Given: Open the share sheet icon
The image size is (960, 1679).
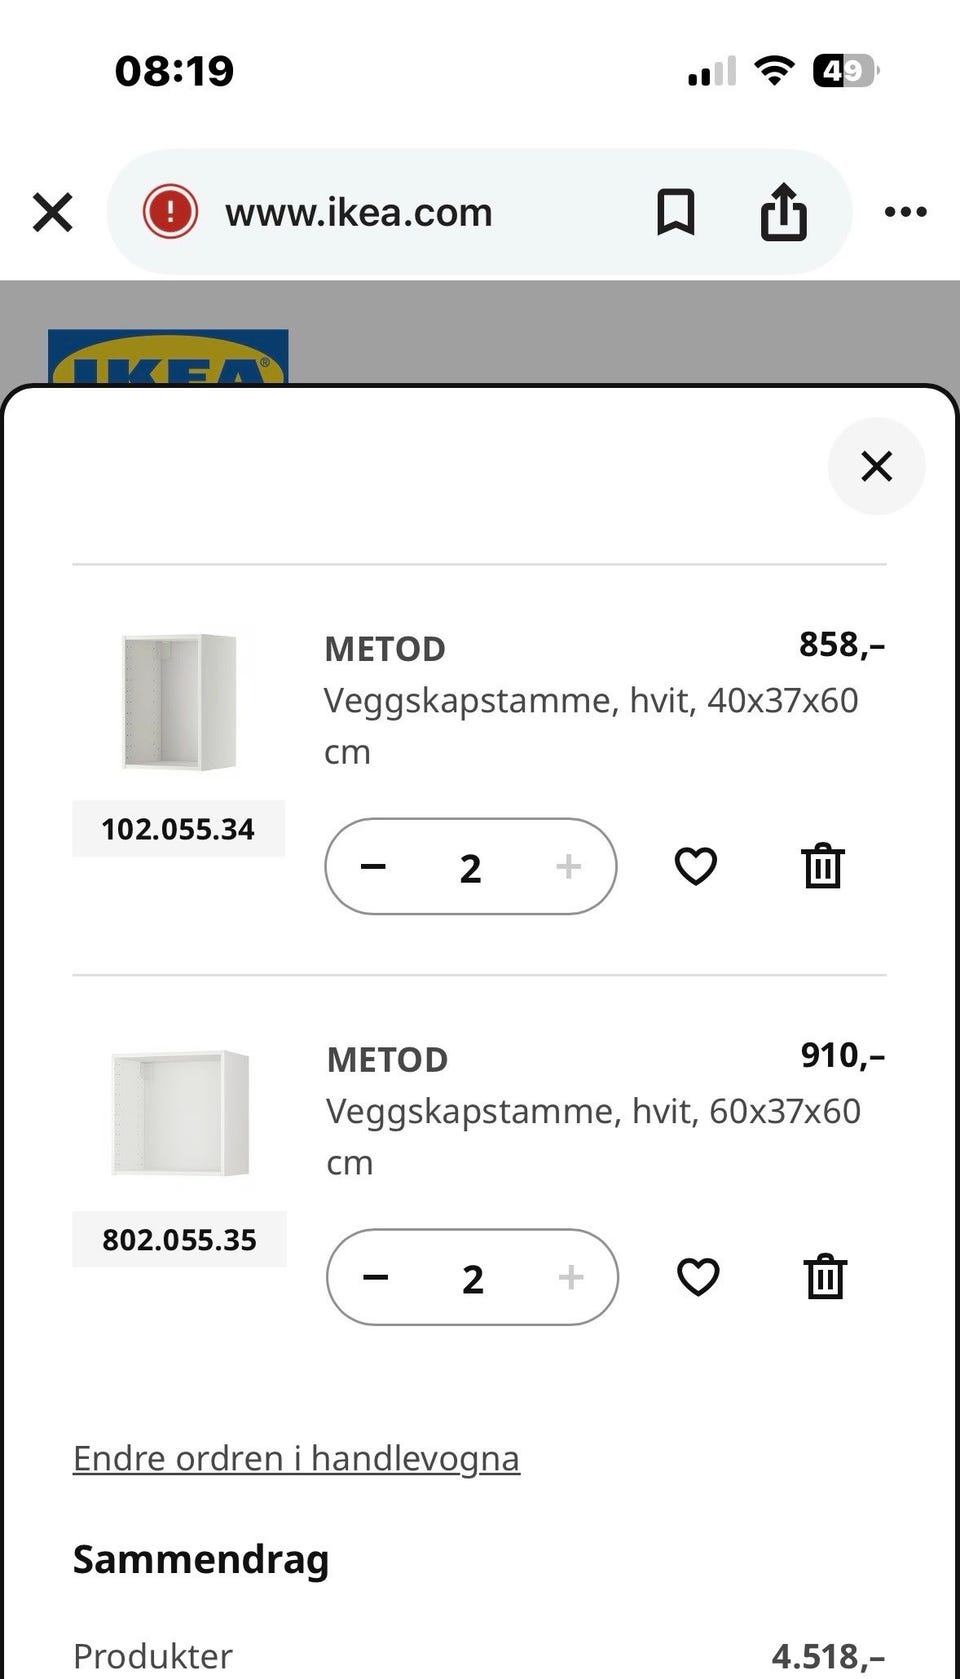Looking at the screenshot, I should 783,212.
